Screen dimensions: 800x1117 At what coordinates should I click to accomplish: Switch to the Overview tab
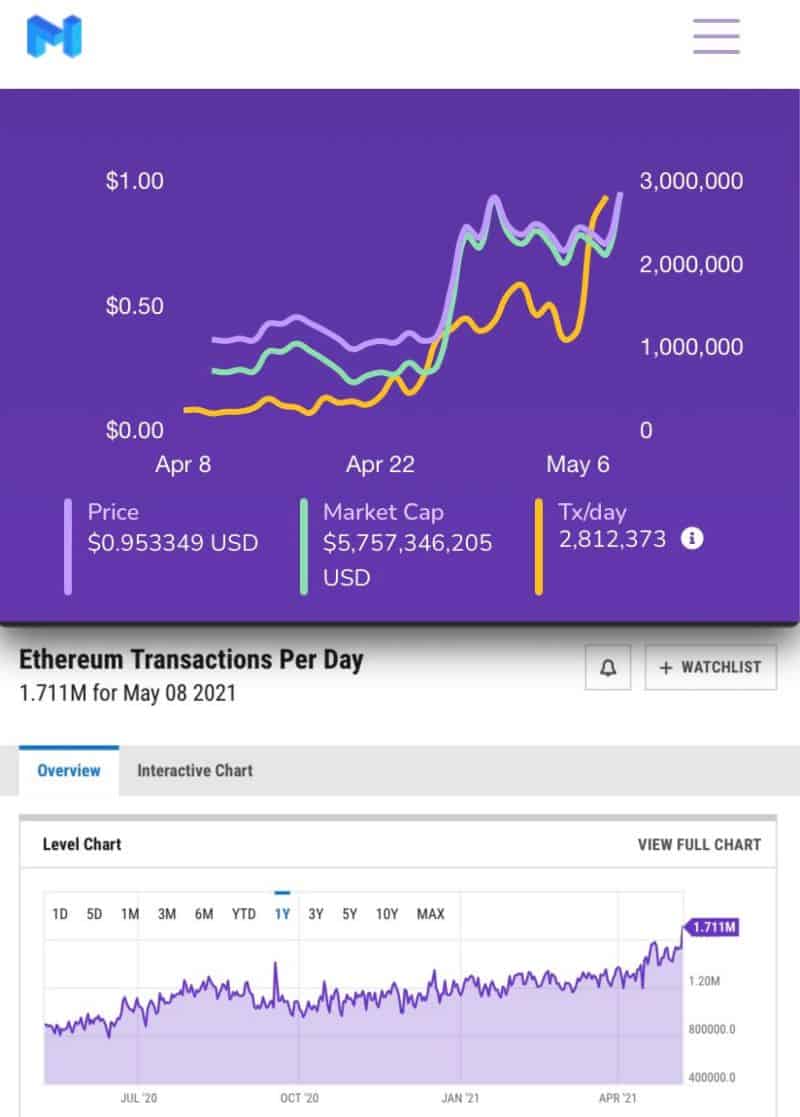tap(69, 771)
